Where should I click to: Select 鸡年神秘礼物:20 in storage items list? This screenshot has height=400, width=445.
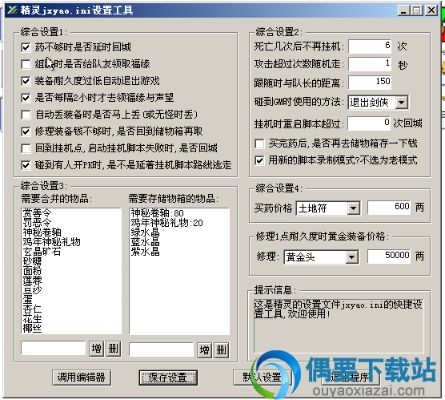(167, 223)
